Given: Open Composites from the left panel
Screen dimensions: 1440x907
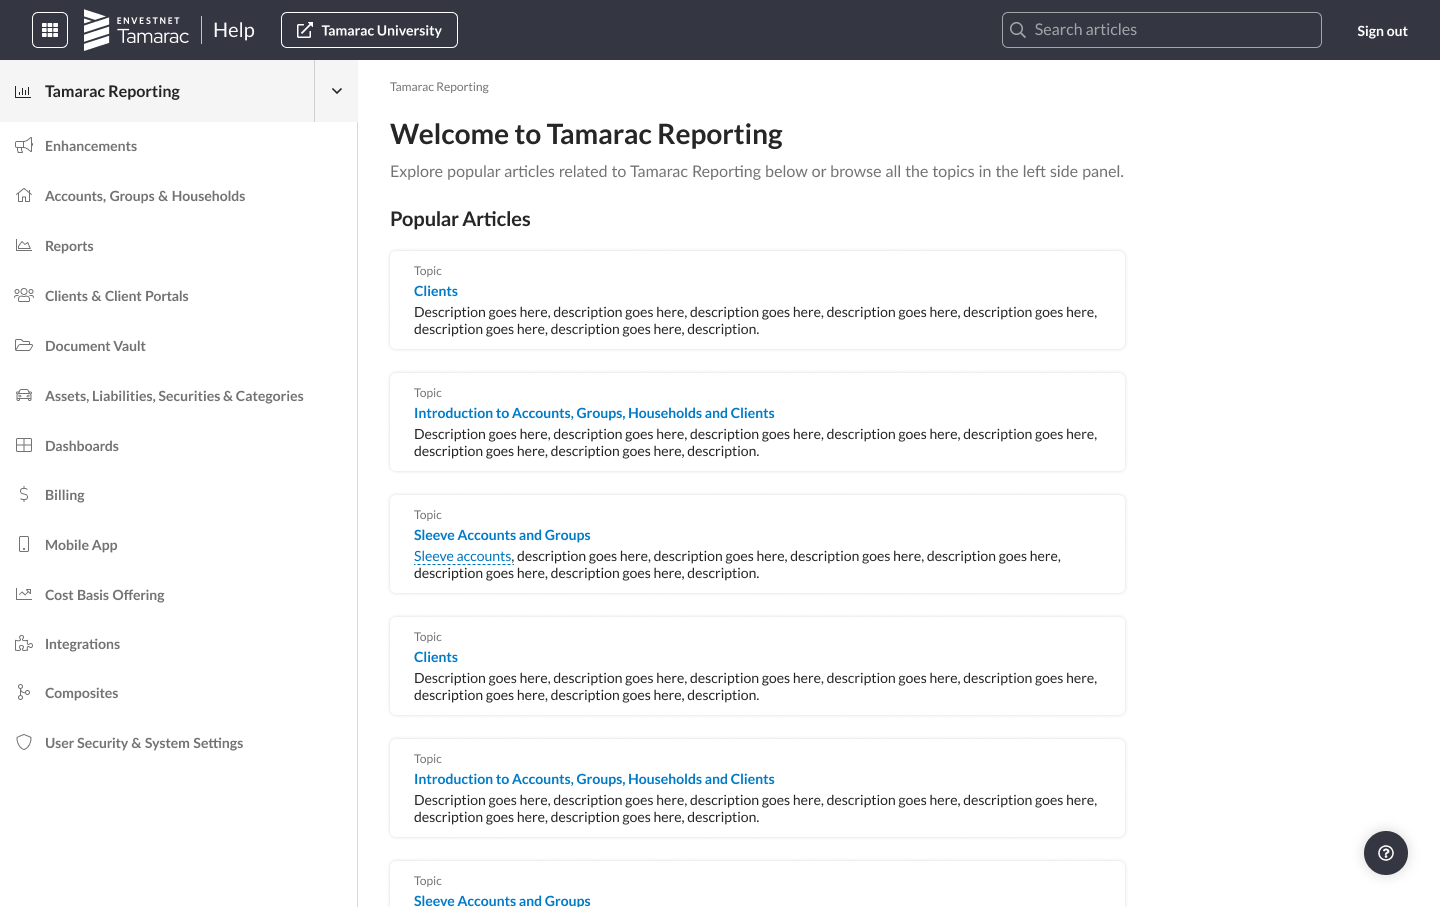Looking at the screenshot, I should 81,692.
